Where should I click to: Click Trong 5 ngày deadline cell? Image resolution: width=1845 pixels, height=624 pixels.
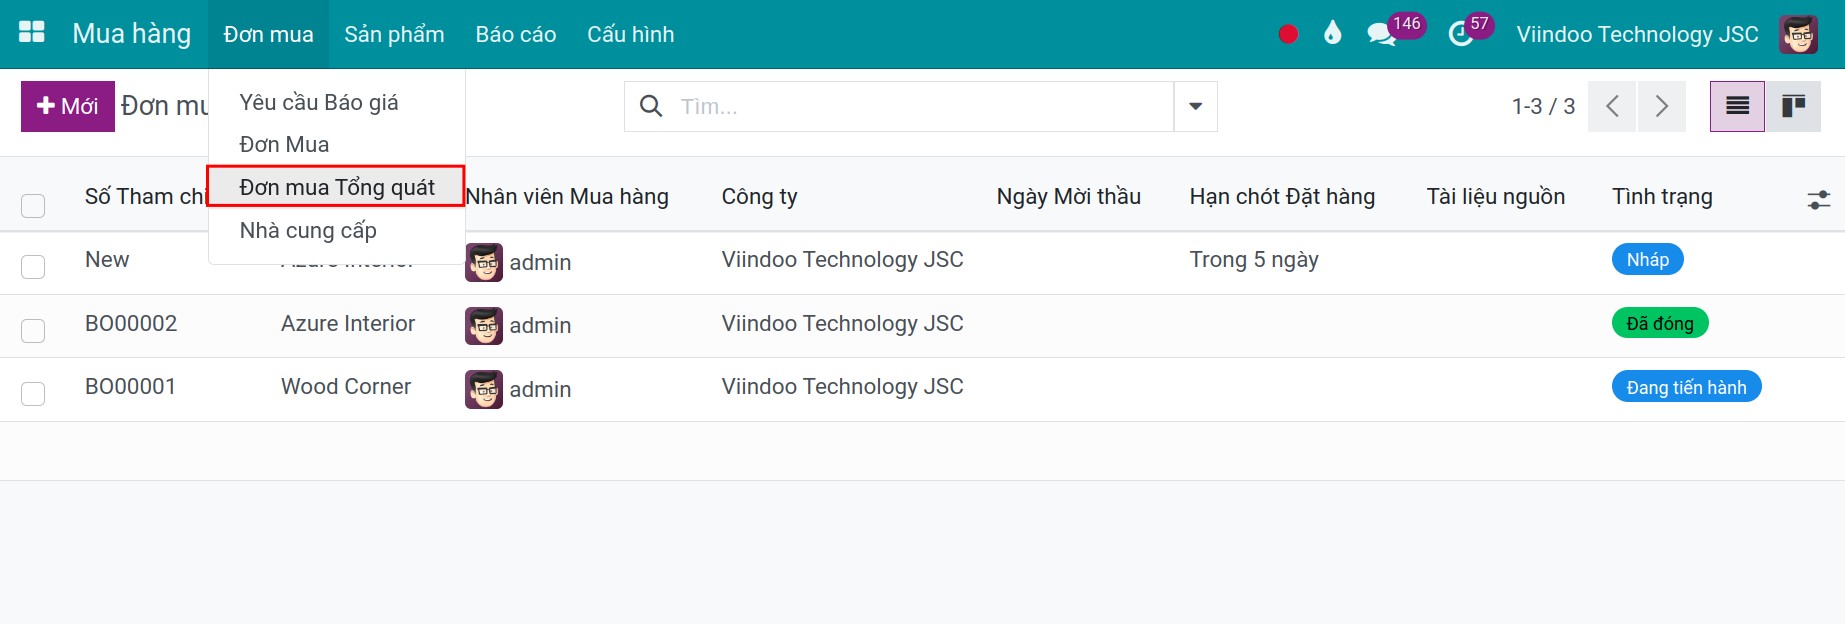[1254, 260]
